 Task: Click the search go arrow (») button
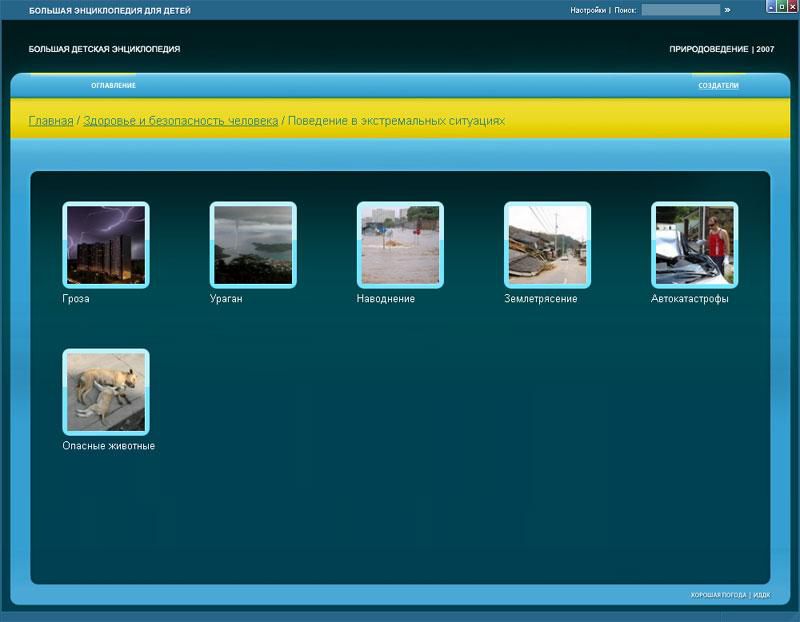click(x=727, y=10)
